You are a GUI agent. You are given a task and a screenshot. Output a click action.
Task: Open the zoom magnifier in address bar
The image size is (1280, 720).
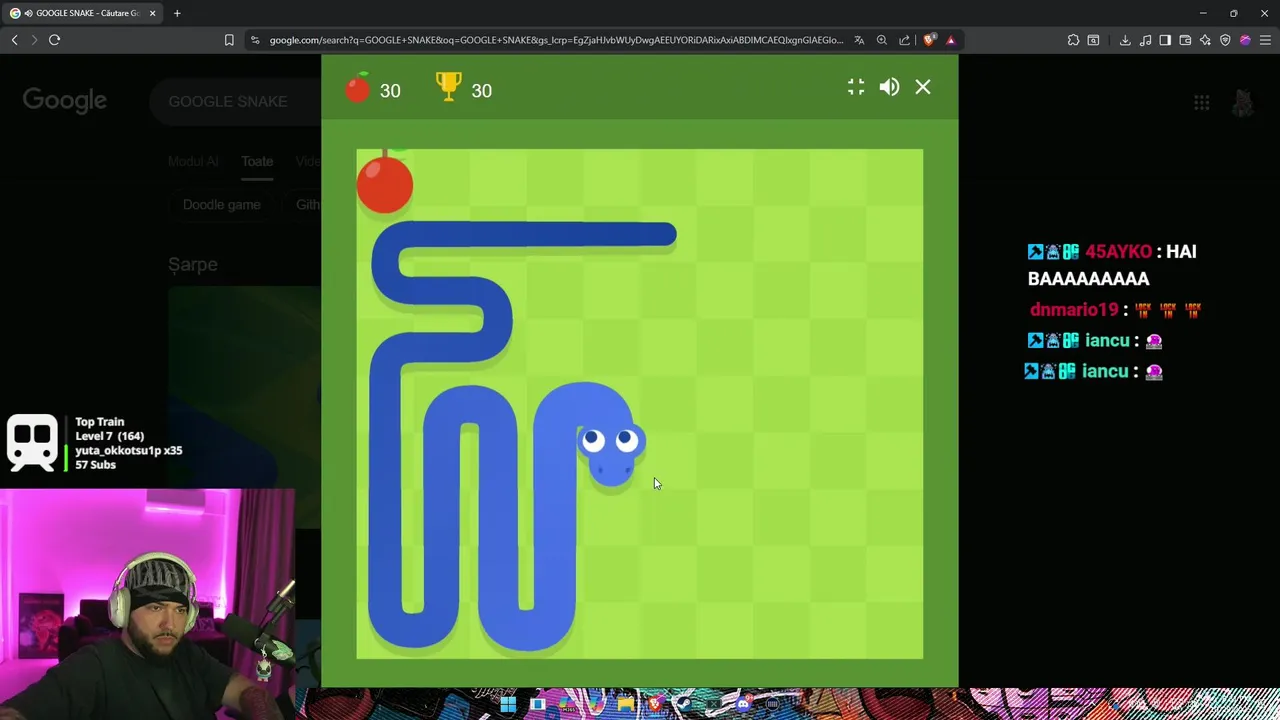click(x=882, y=40)
